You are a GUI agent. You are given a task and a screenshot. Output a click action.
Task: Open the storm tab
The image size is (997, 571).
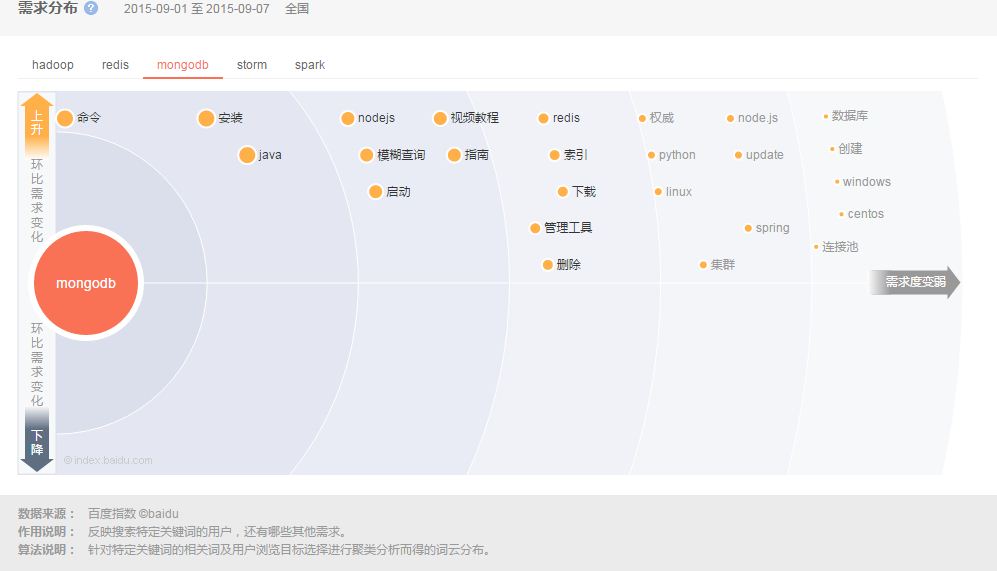252,65
